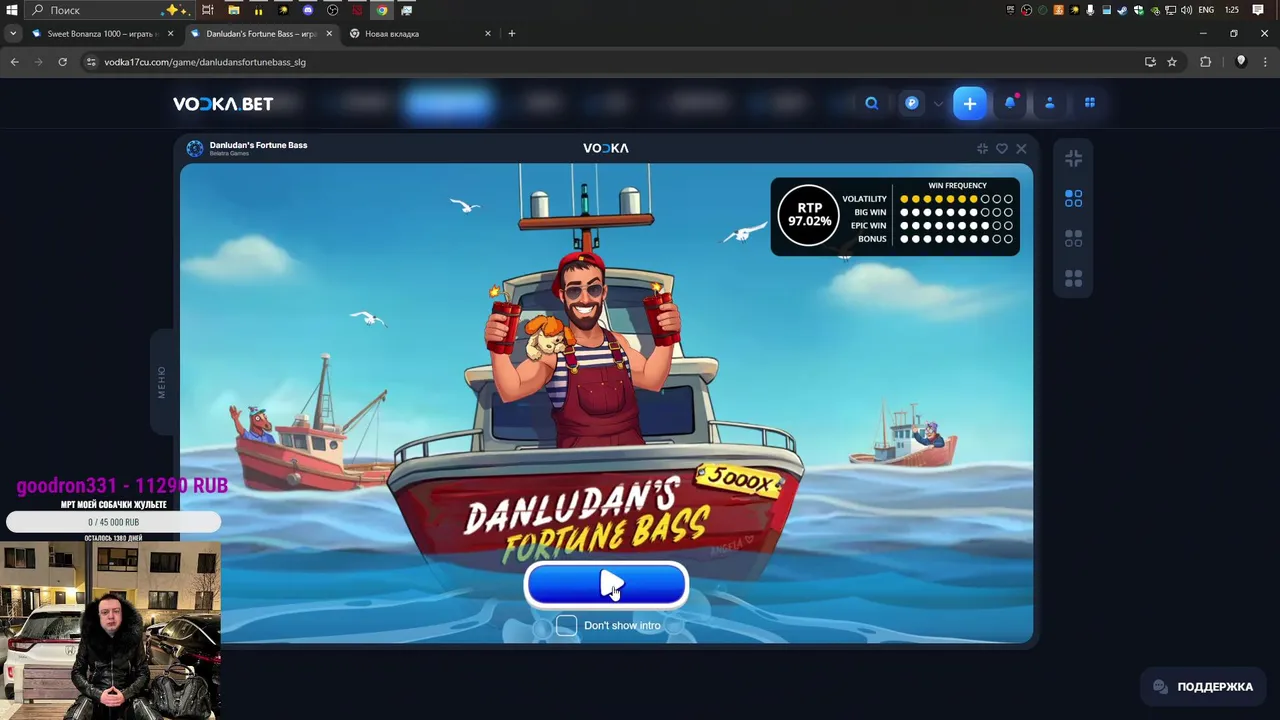Open the site search magnifier icon
The height and width of the screenshot is (720, 1280).
pos(872,103)
